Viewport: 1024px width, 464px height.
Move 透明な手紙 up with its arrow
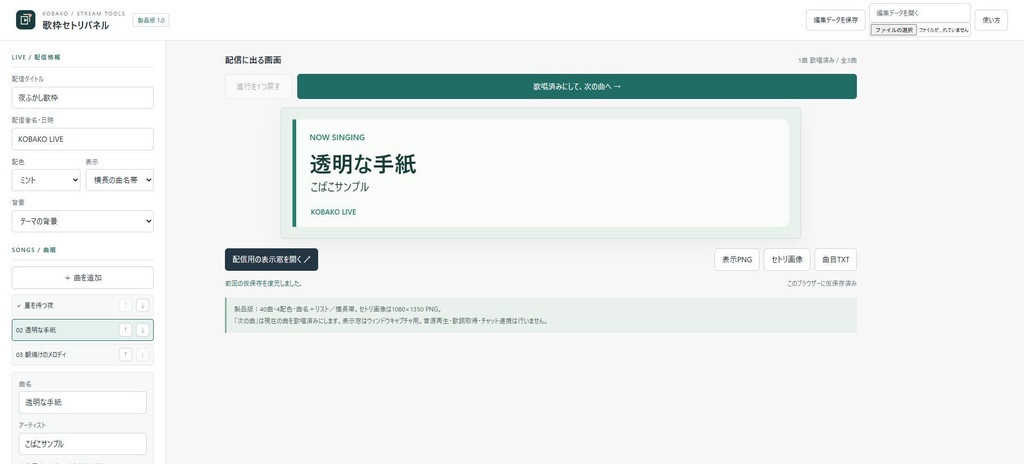tap(125, 330)
